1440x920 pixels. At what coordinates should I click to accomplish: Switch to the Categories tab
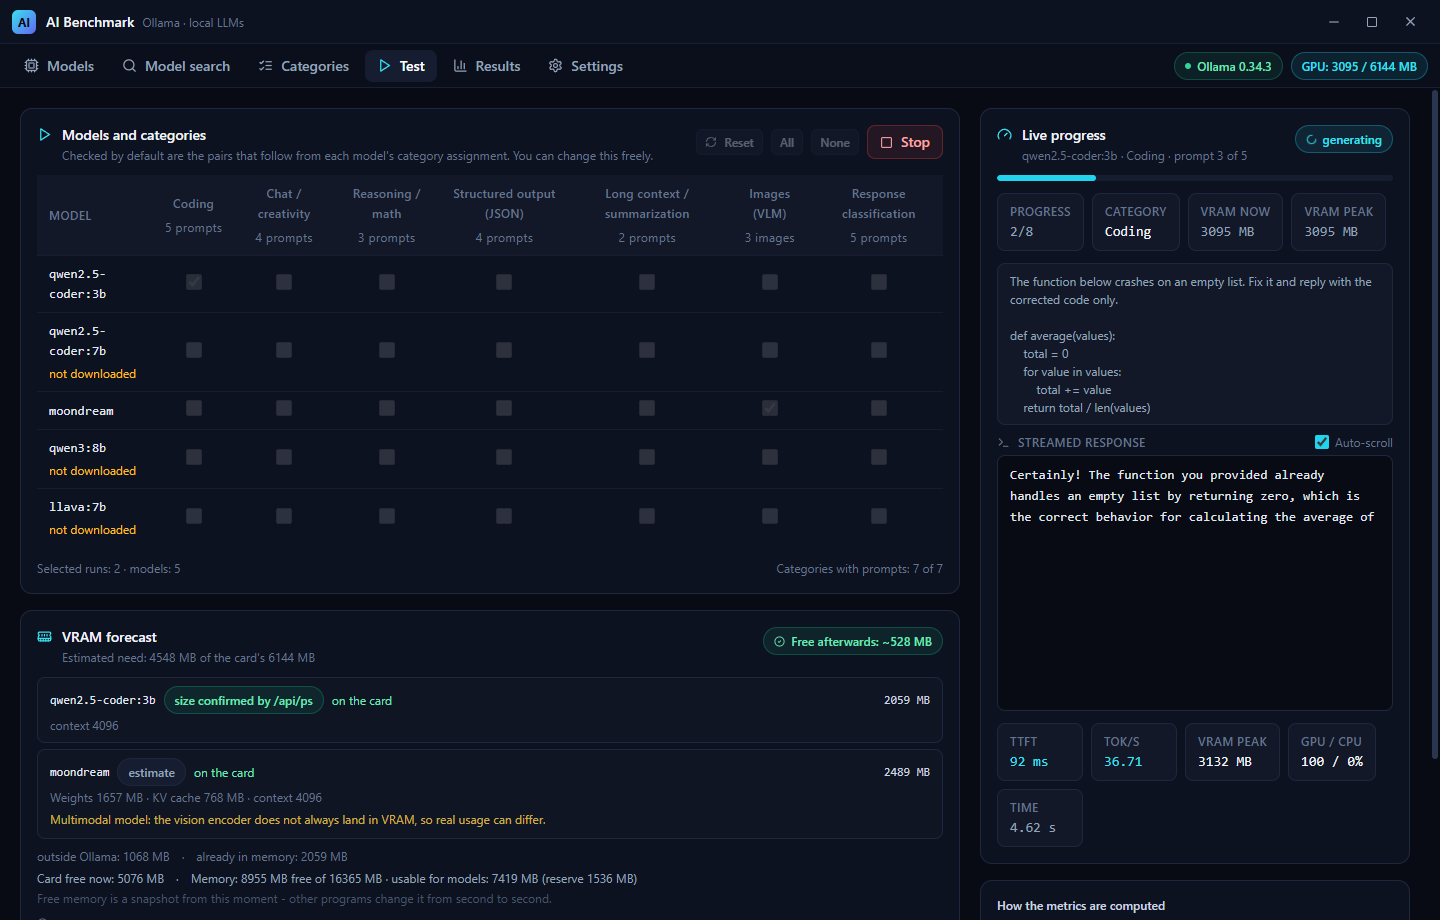pos(304,66)
